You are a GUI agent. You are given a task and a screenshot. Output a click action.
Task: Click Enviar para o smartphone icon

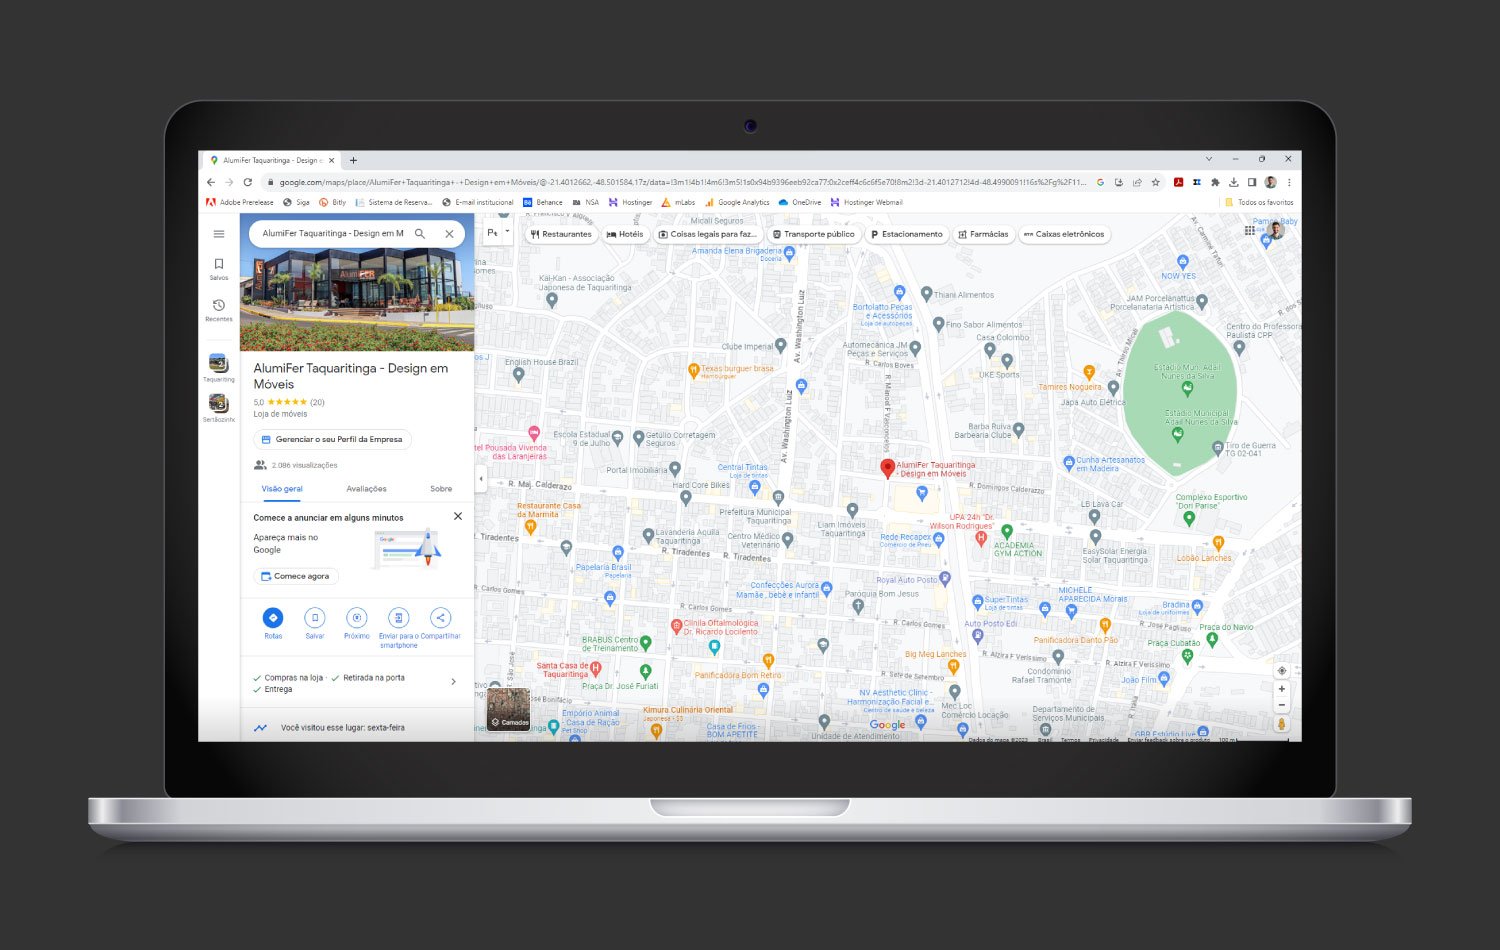(398, 618)
